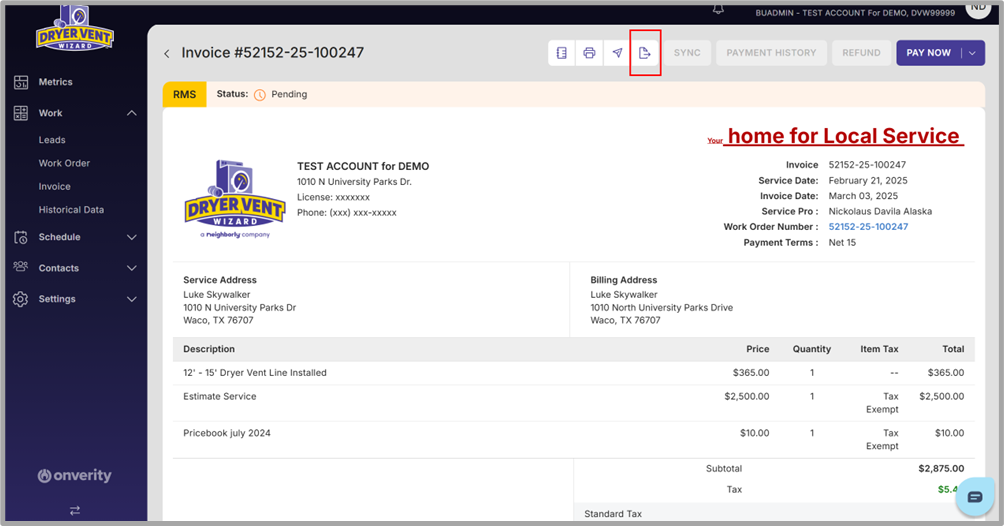
Task: Click the 'February 21, 2025' service date
Action: tap(868, 181)
